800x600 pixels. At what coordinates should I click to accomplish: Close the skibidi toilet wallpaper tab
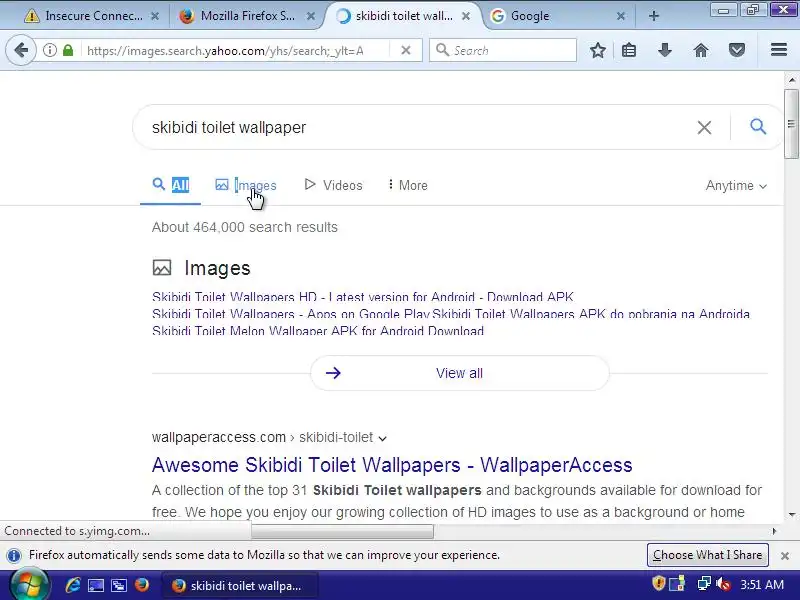tap(466, 16)
